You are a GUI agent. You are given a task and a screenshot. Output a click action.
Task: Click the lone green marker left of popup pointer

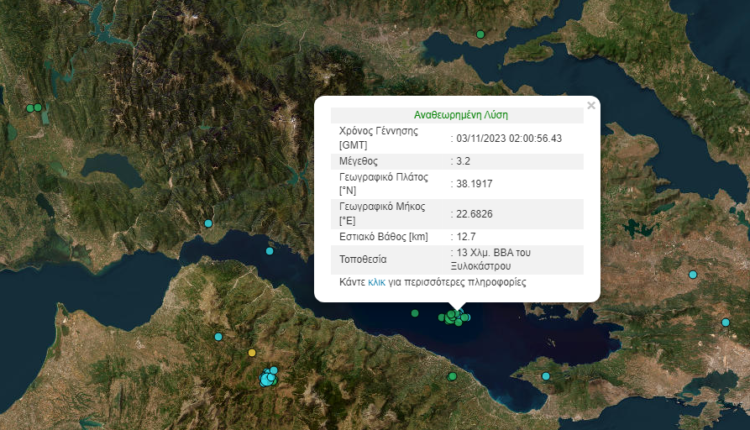pos(414,313)
